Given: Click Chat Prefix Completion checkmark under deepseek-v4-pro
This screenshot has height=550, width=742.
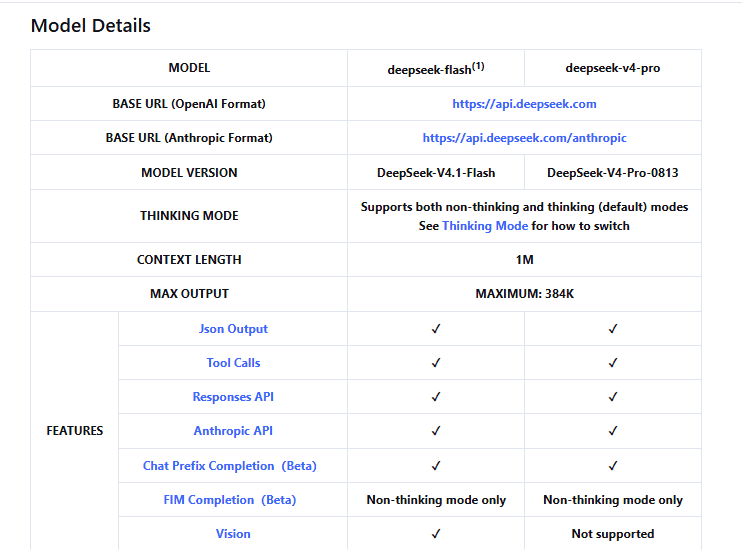Looking at the screenshot, I should (x=613, y=466).
